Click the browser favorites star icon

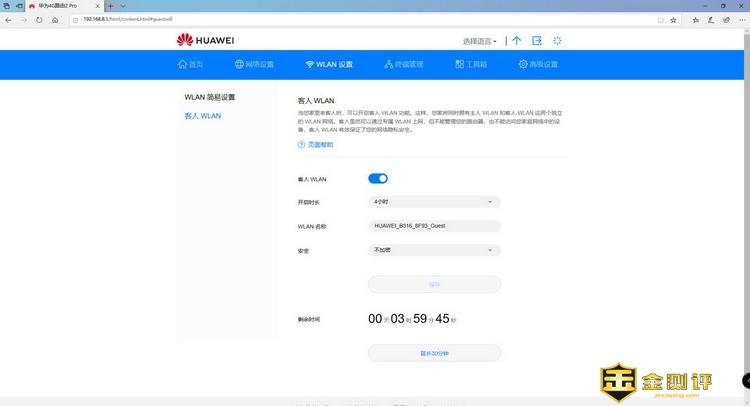click(673, 19)
